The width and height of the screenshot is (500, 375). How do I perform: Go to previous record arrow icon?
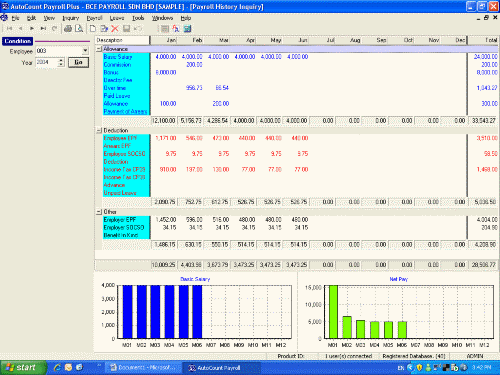point(21,29)
